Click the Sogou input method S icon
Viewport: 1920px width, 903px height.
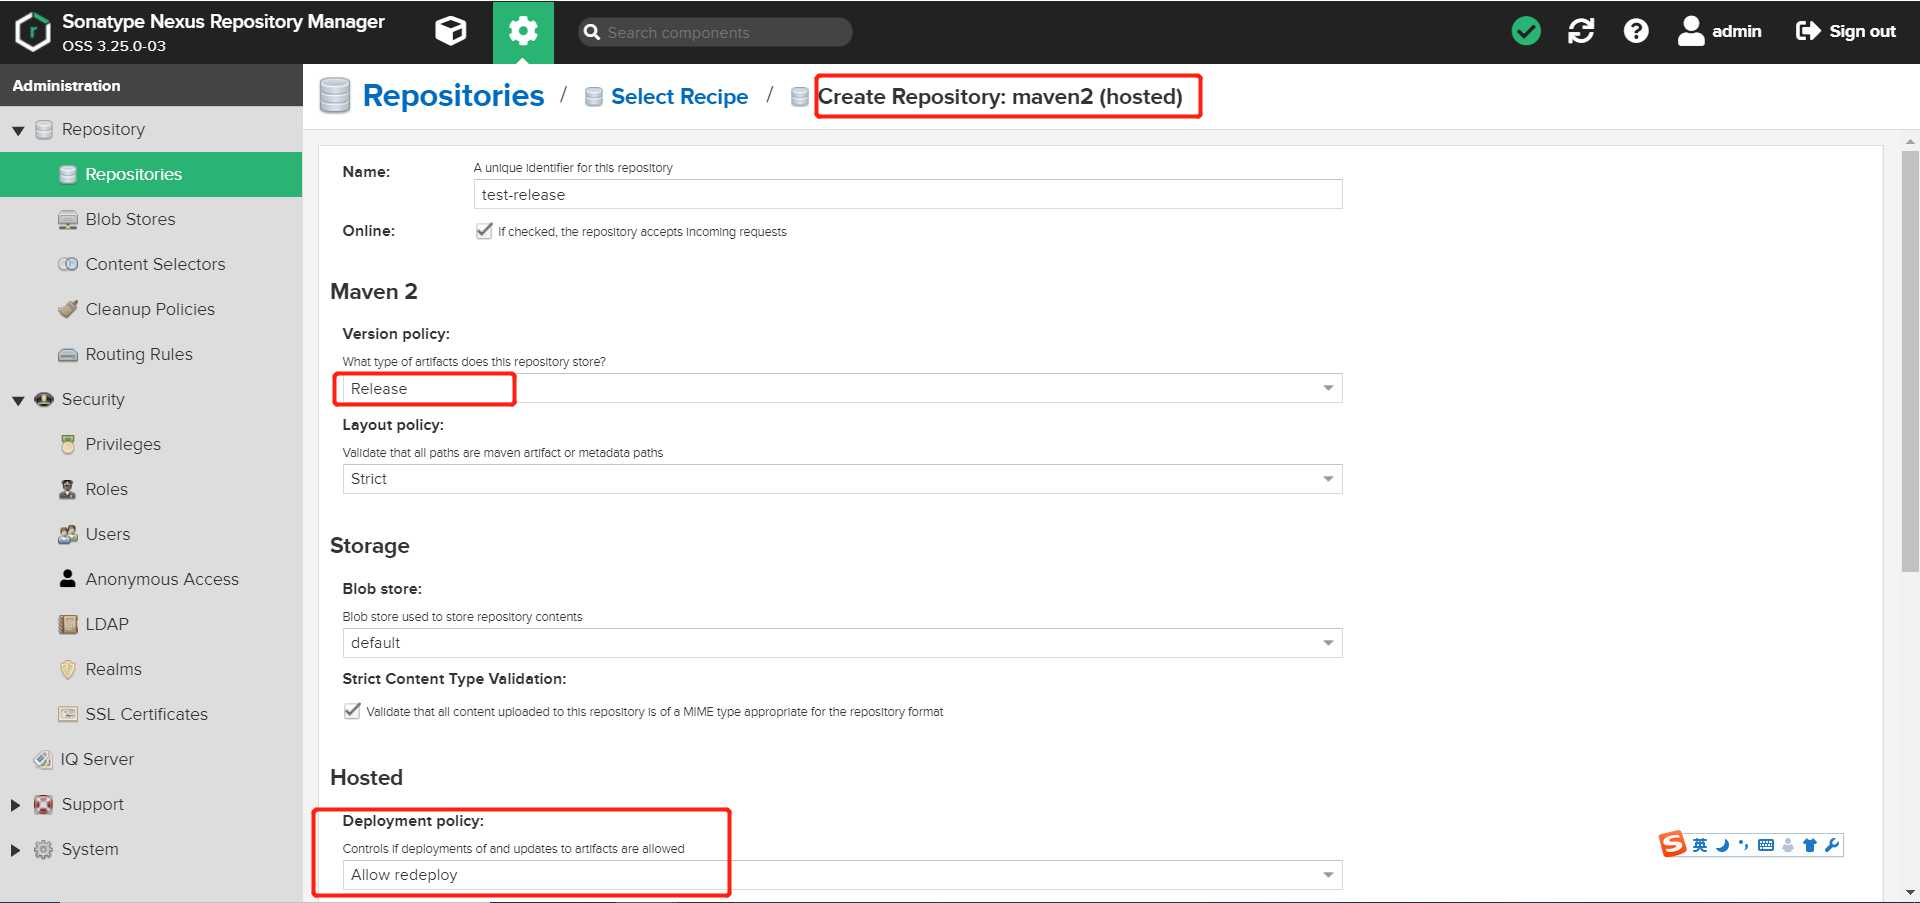pos(1673,845)
